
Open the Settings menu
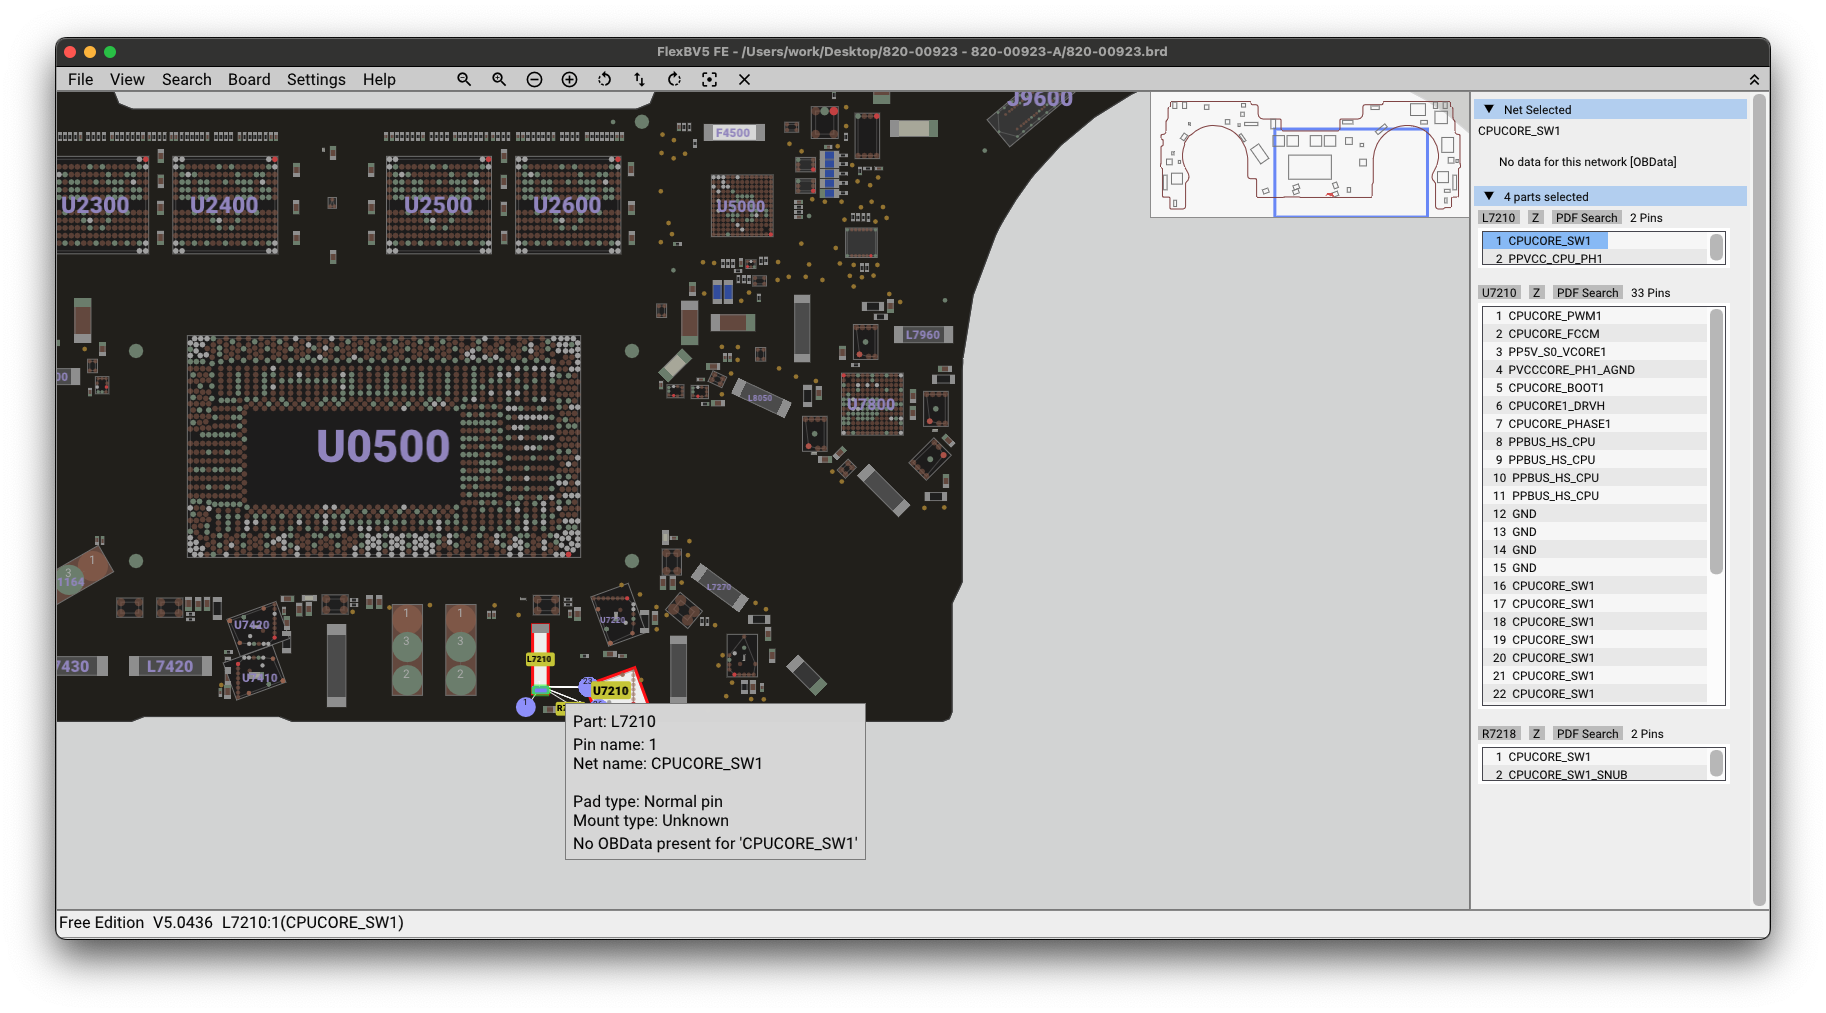(x=316, y=79)
